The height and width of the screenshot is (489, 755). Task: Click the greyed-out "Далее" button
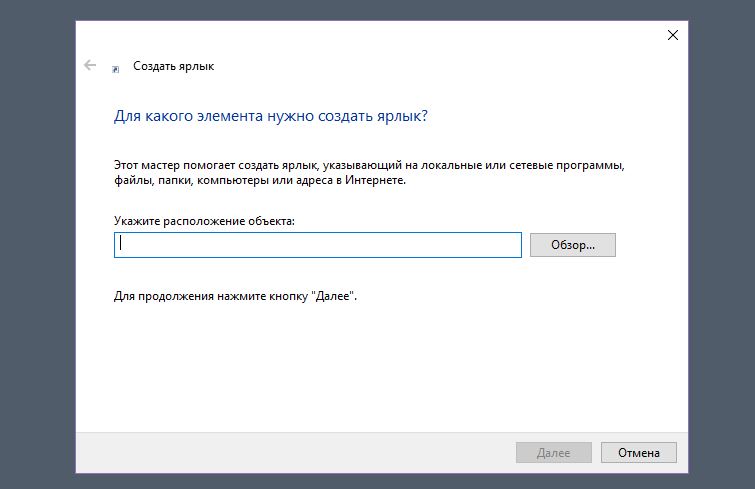[x=554, y=452]
